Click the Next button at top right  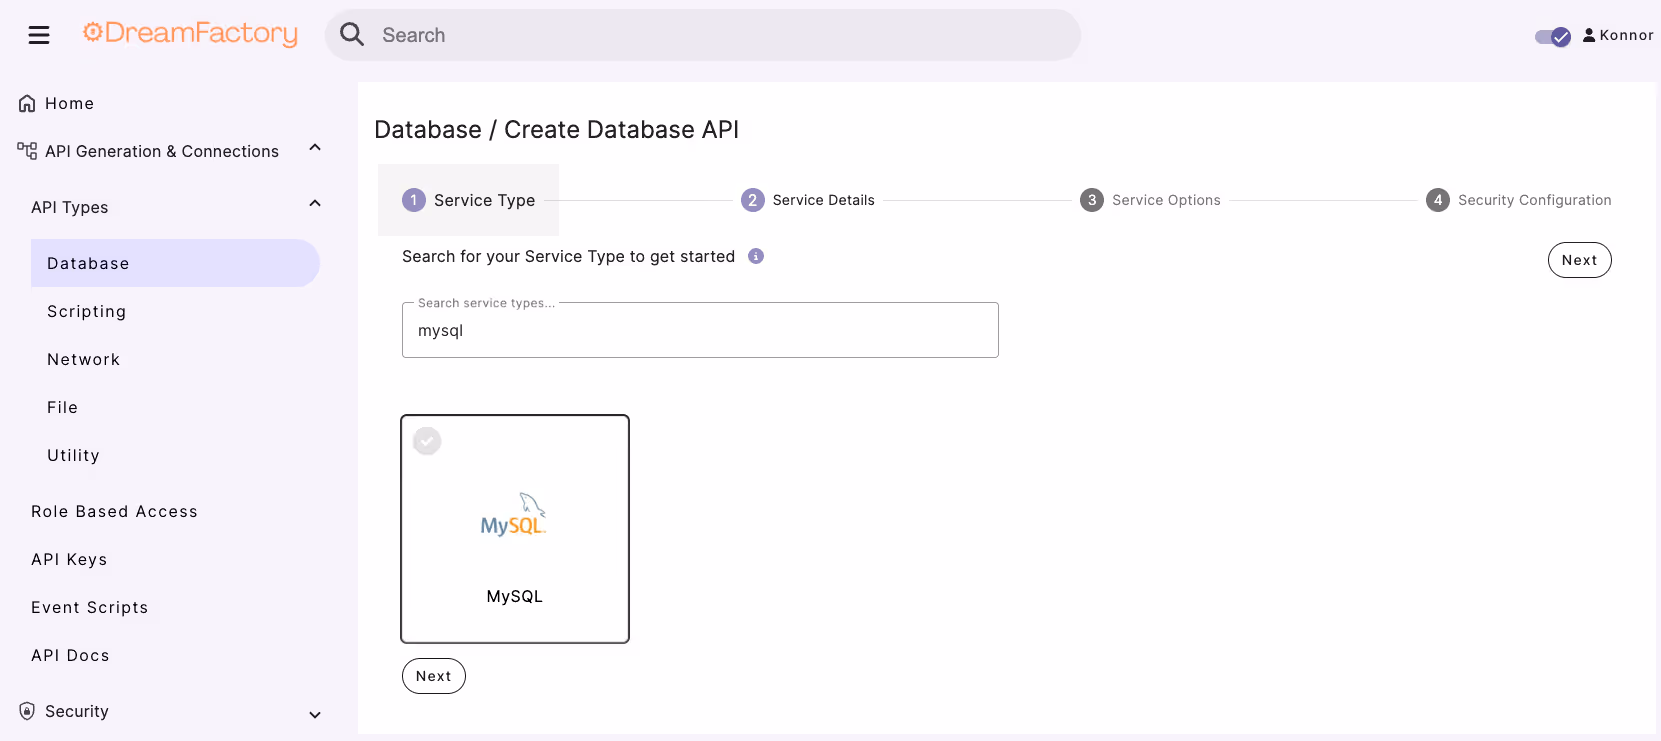pyautogui.click(x=1580, y=260)
